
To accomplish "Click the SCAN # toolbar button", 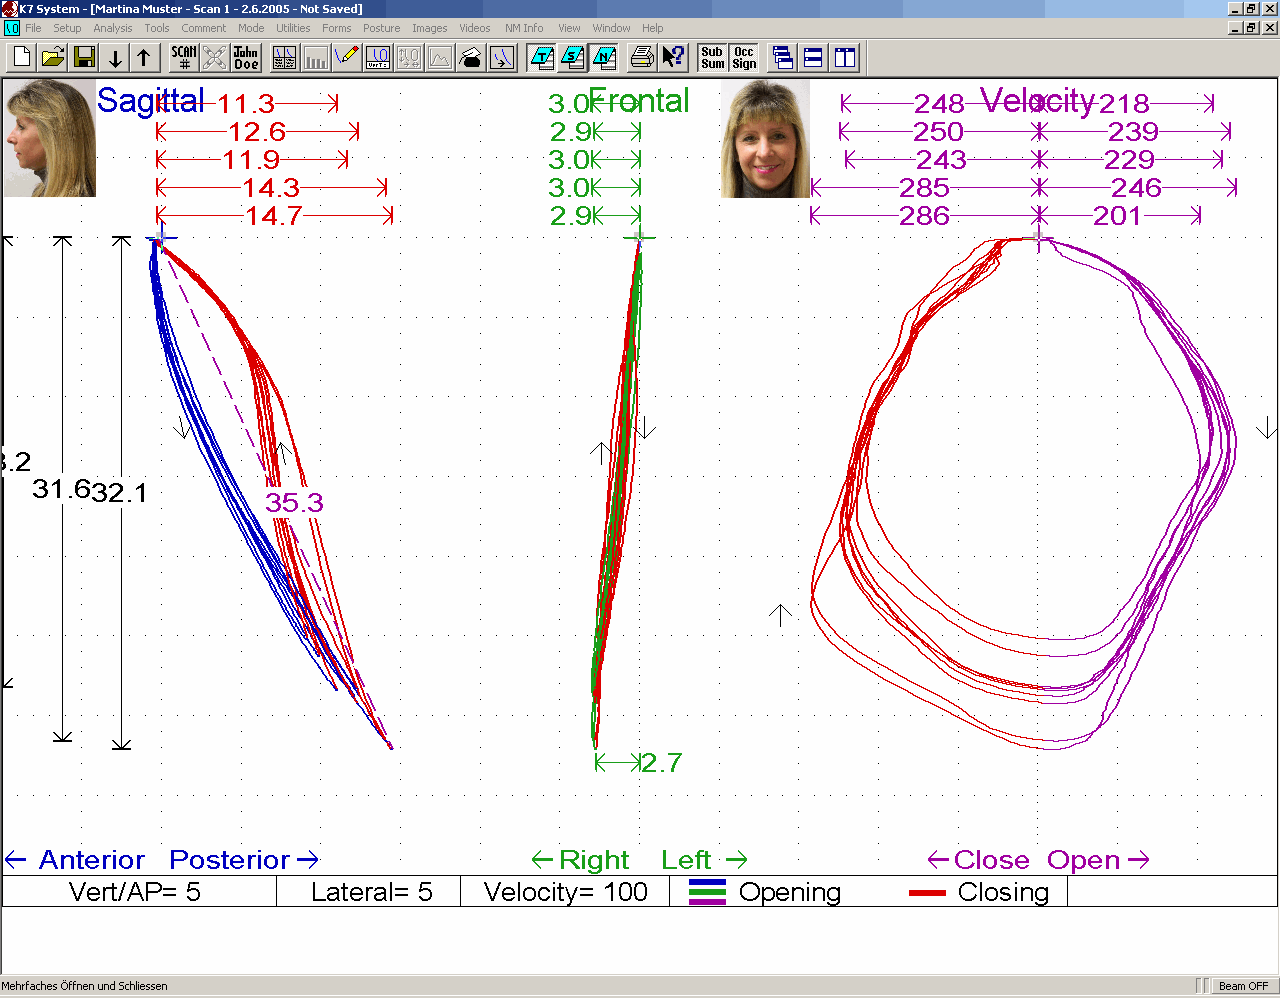I will 184,58.
